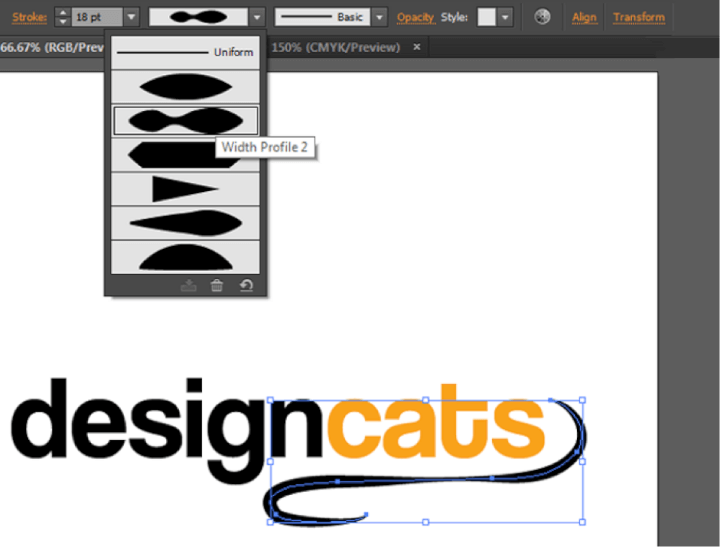
Task: Increase stroke weight with up stepper arrow
Action: click(63, 12)
